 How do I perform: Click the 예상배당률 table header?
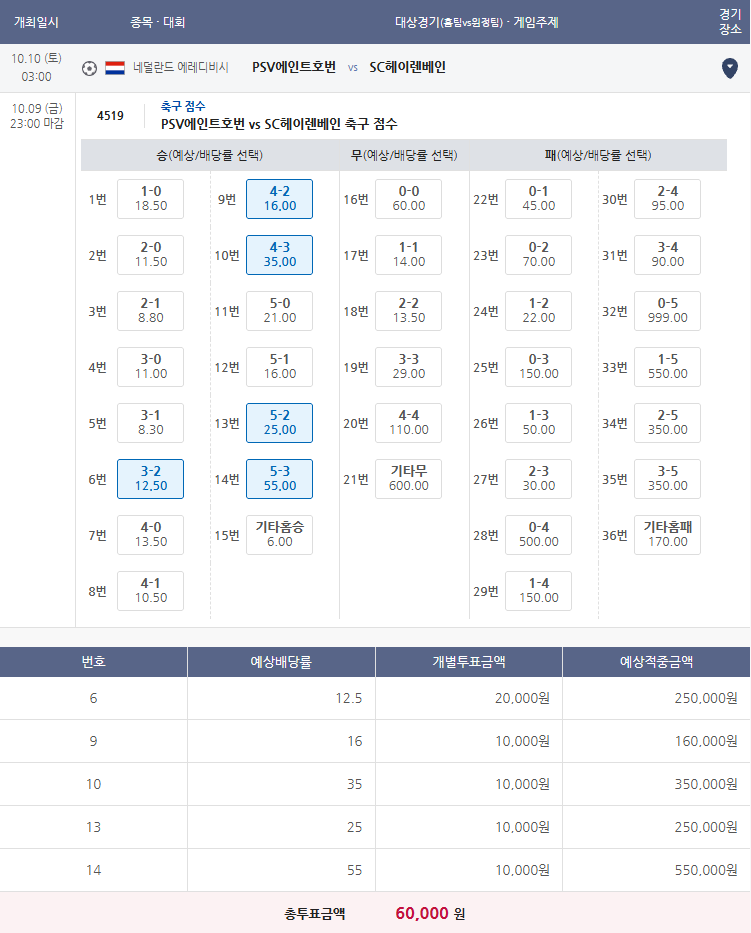point(281,662)
